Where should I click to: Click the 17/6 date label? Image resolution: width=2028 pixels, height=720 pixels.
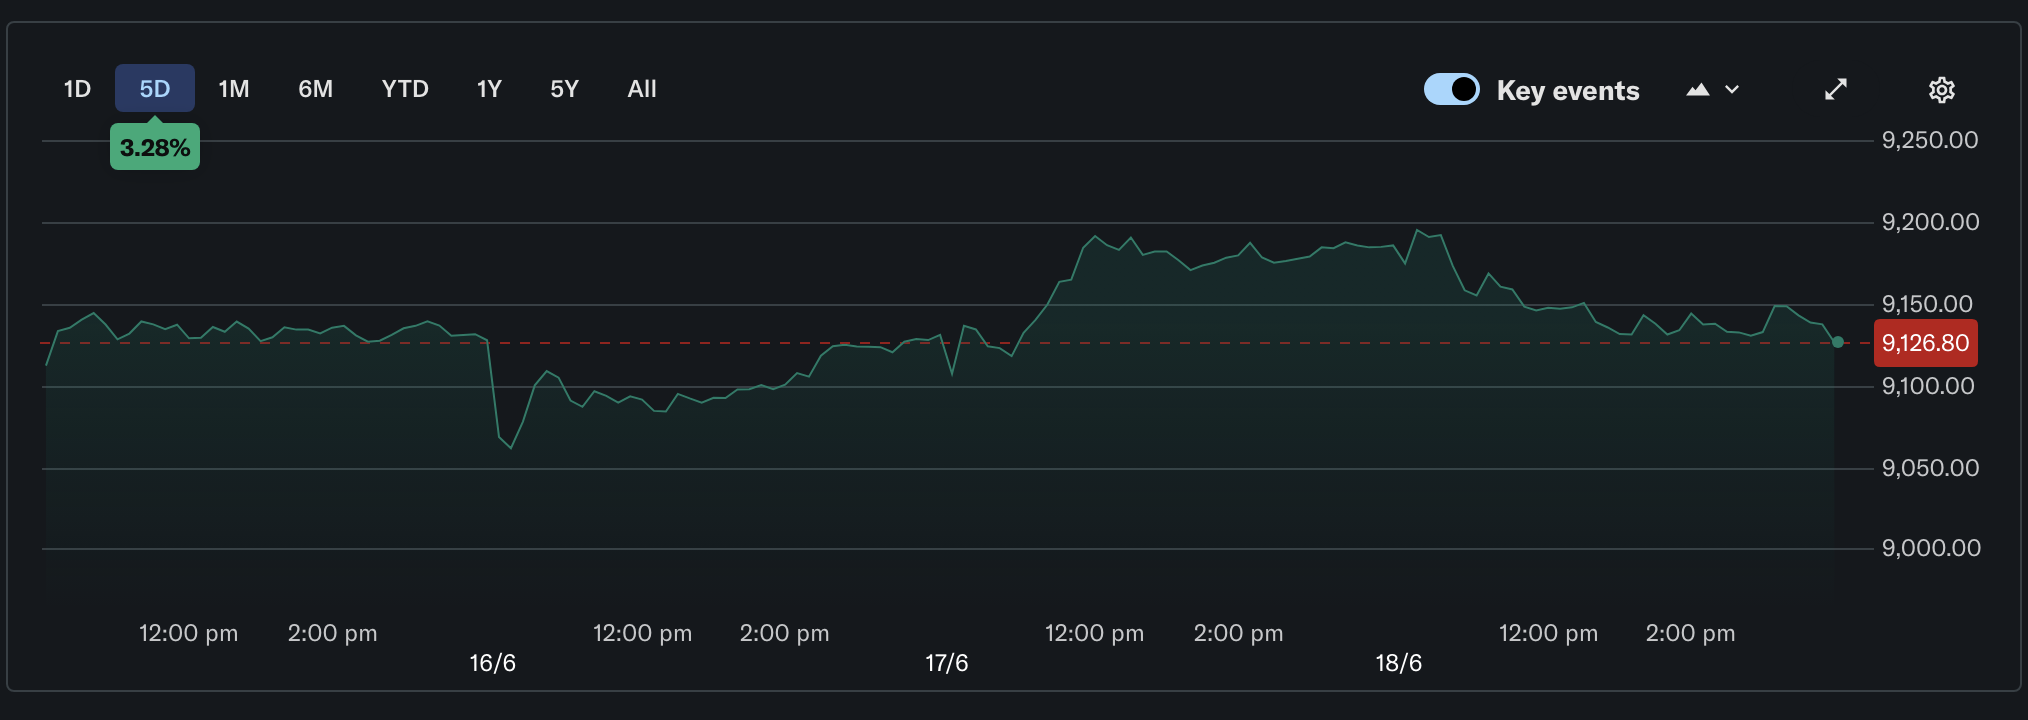(947, 663)
